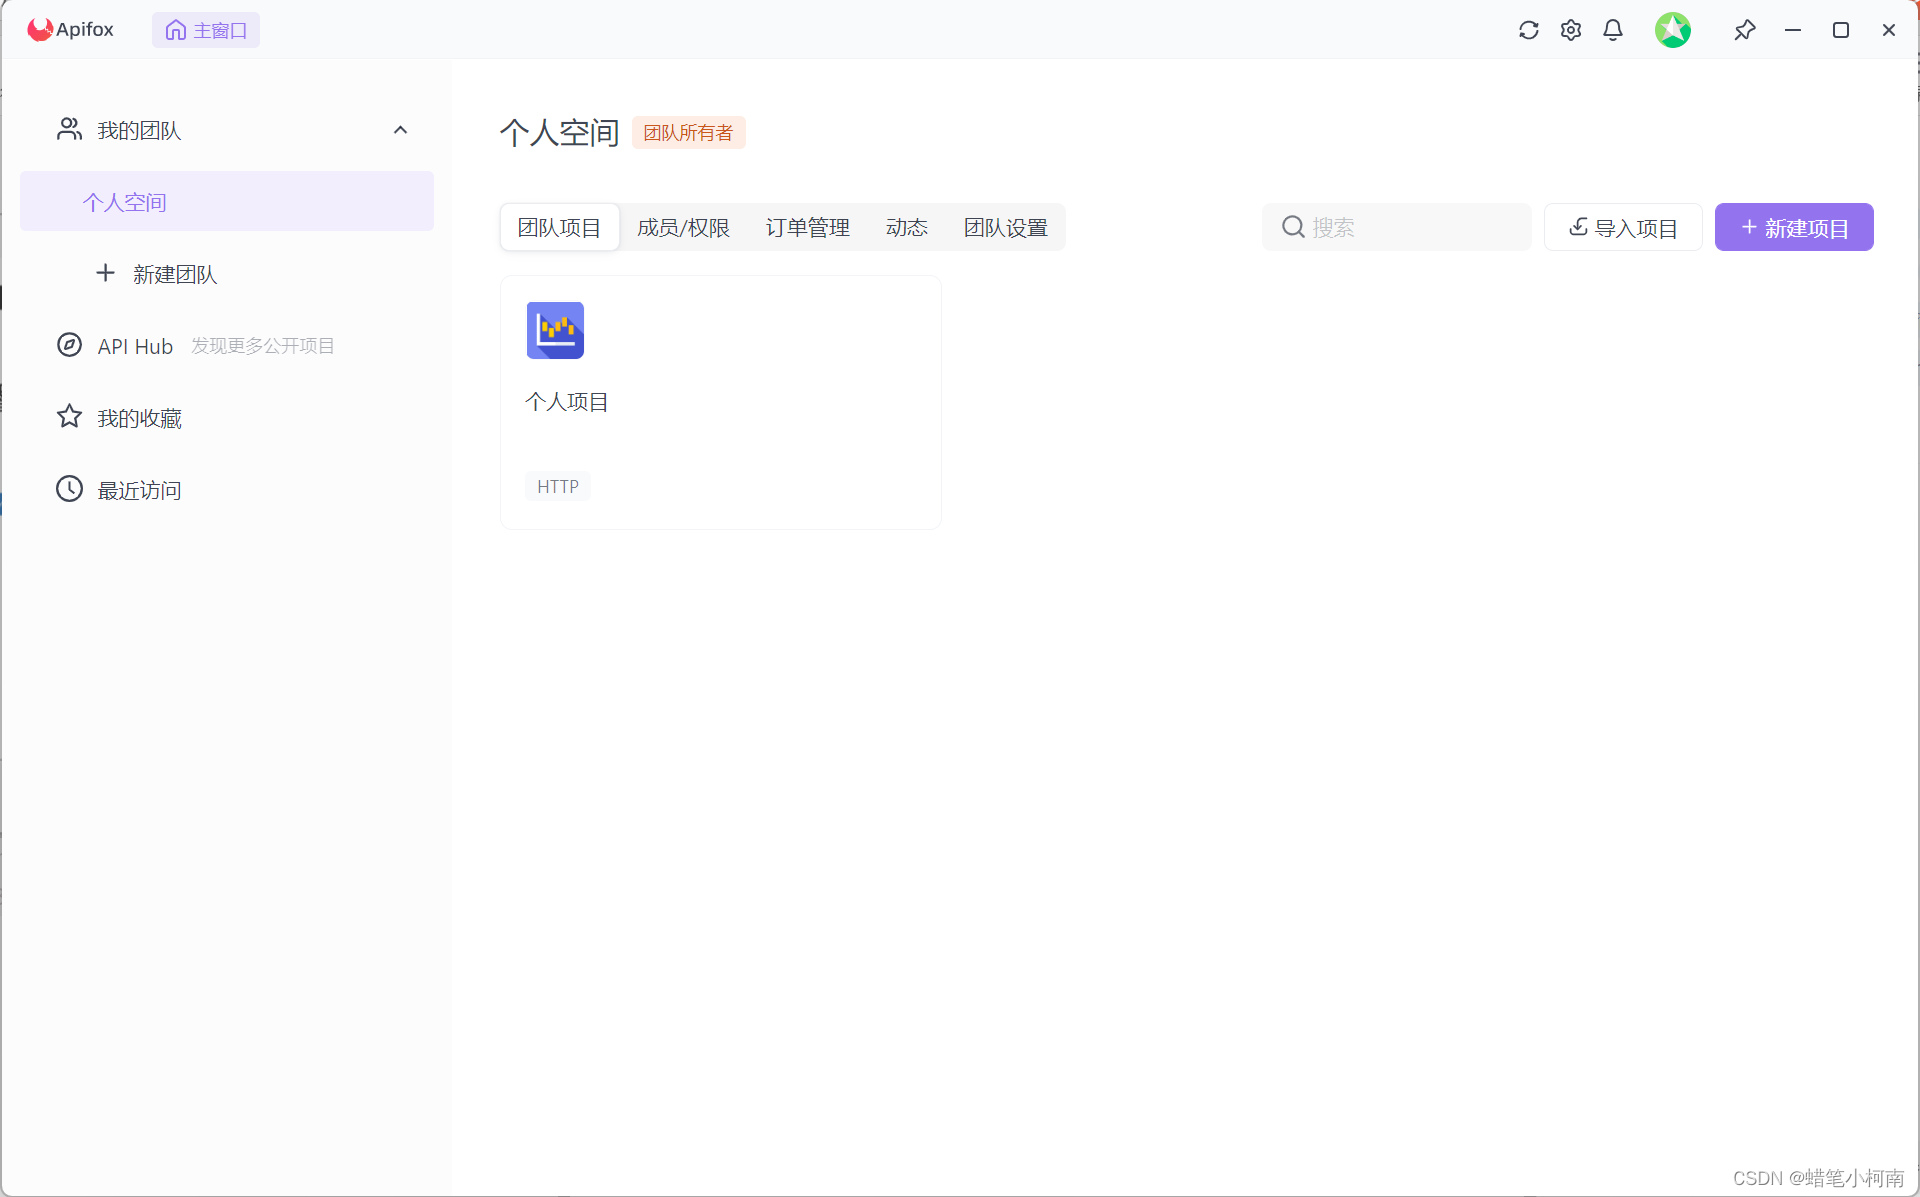This screenshot has height=1197, width=1920.
Task: Click the Apifox logo icon
Action: (40, 30)
